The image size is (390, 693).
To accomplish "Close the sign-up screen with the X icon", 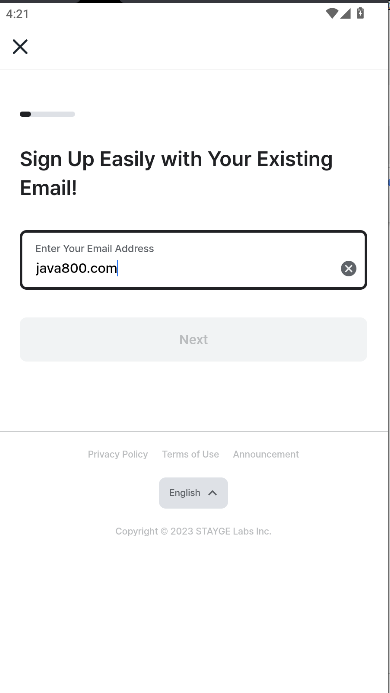I will tap(20, 46).
